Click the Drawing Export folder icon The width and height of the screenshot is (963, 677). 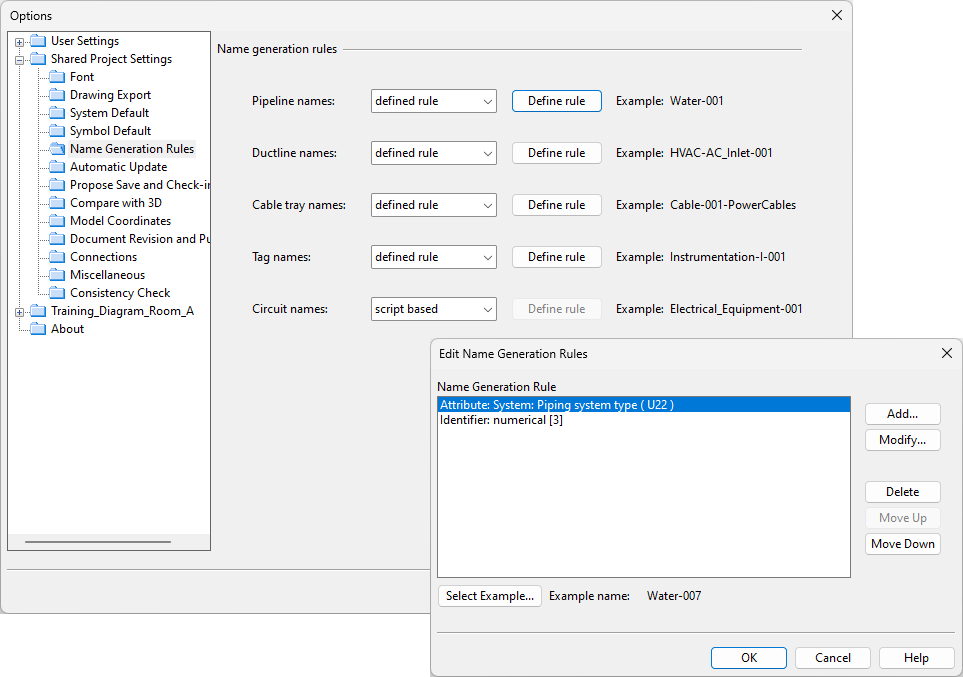(57, 95)
